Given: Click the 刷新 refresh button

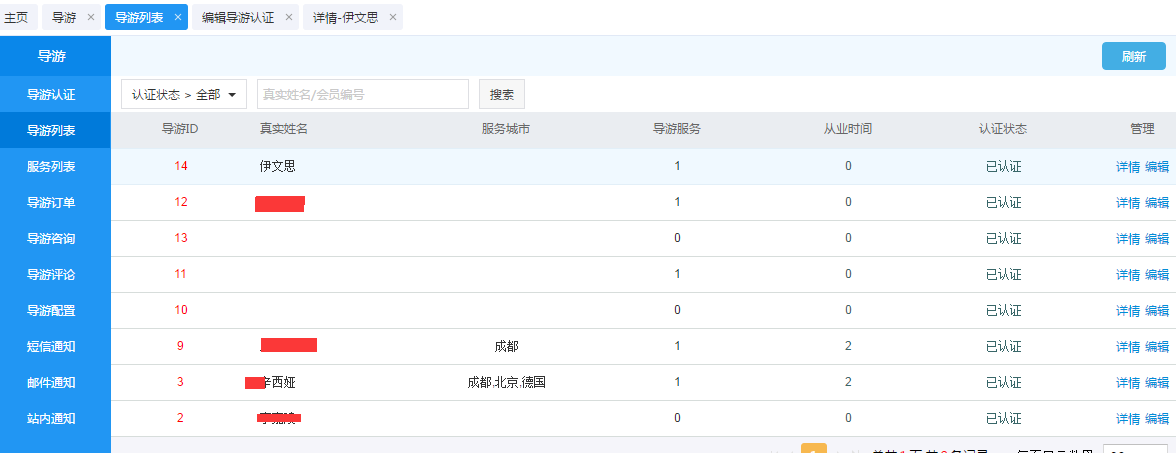Looking at the screenshot, I should [x=1133, y=57].
